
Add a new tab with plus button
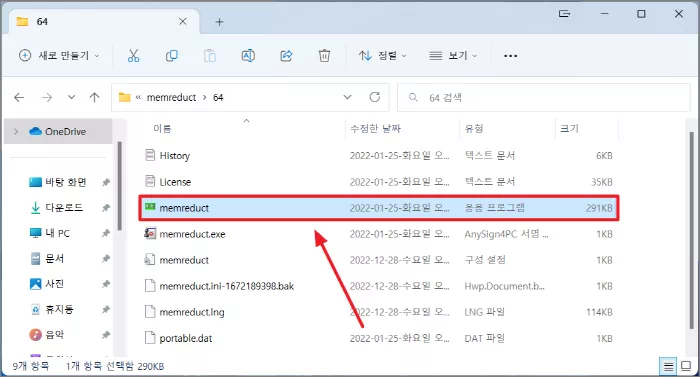tap(219, 22)
